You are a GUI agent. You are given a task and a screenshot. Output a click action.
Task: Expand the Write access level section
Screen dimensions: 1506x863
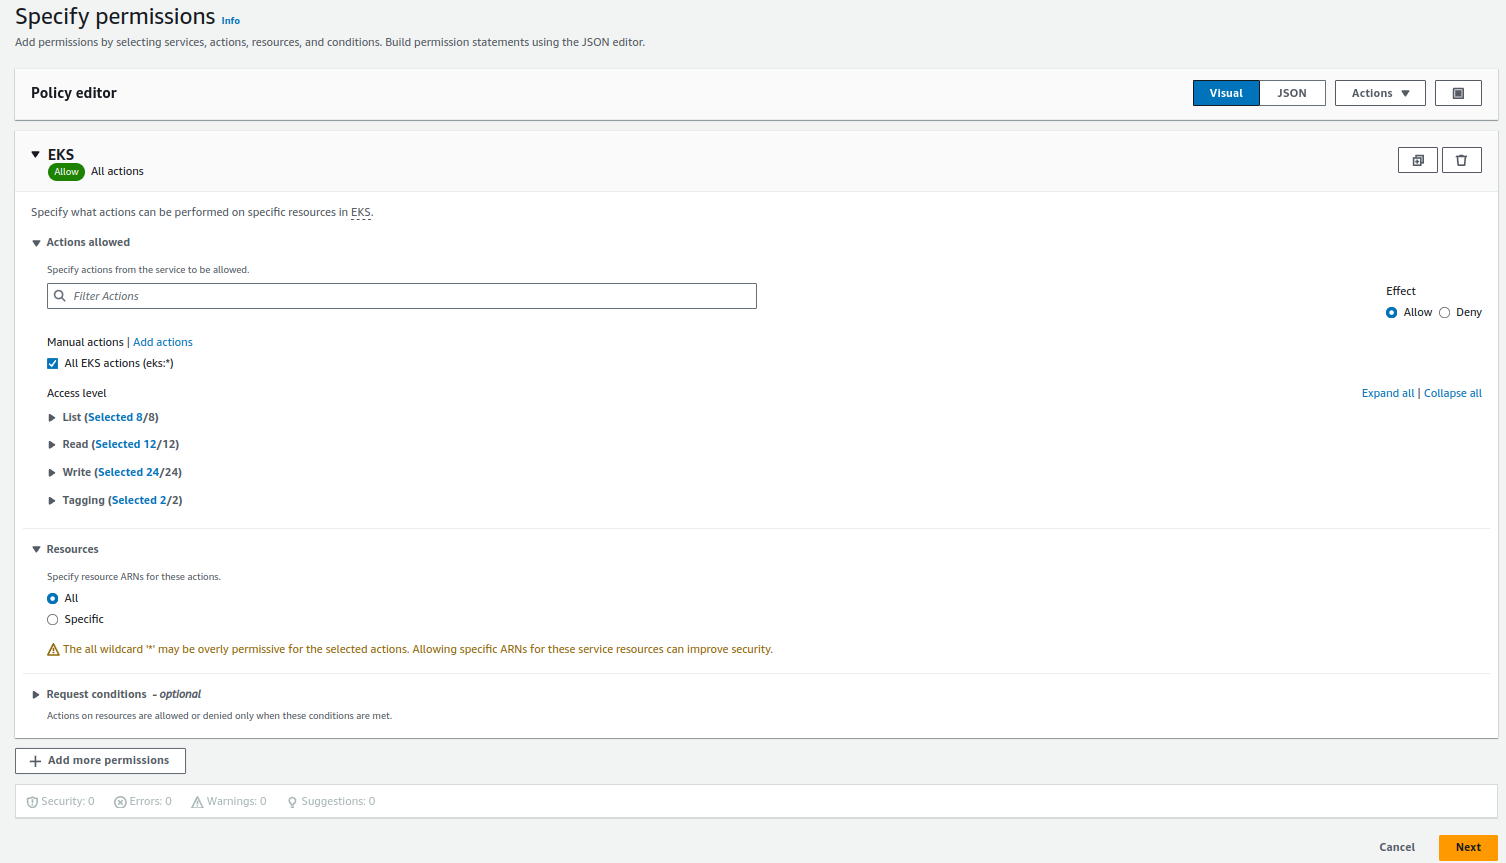(52, 473)
